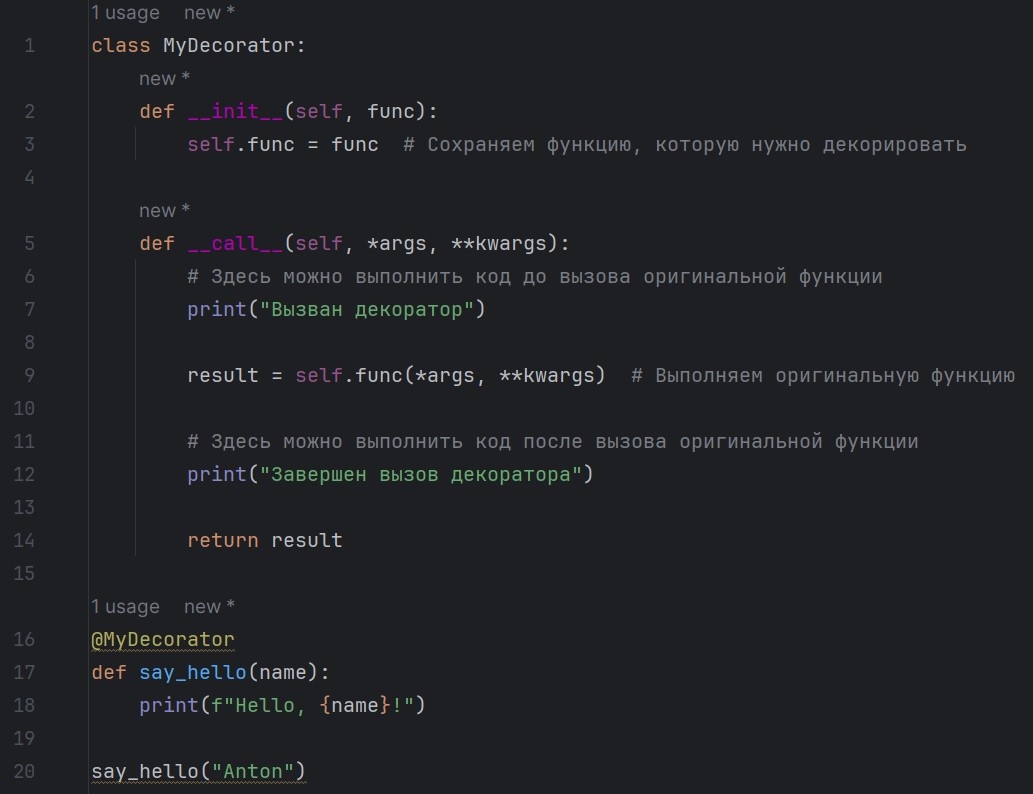The width and height of the screenshot is (1033, 794).
Task: Click the comment about code до вызова функции
Action: 535,276
